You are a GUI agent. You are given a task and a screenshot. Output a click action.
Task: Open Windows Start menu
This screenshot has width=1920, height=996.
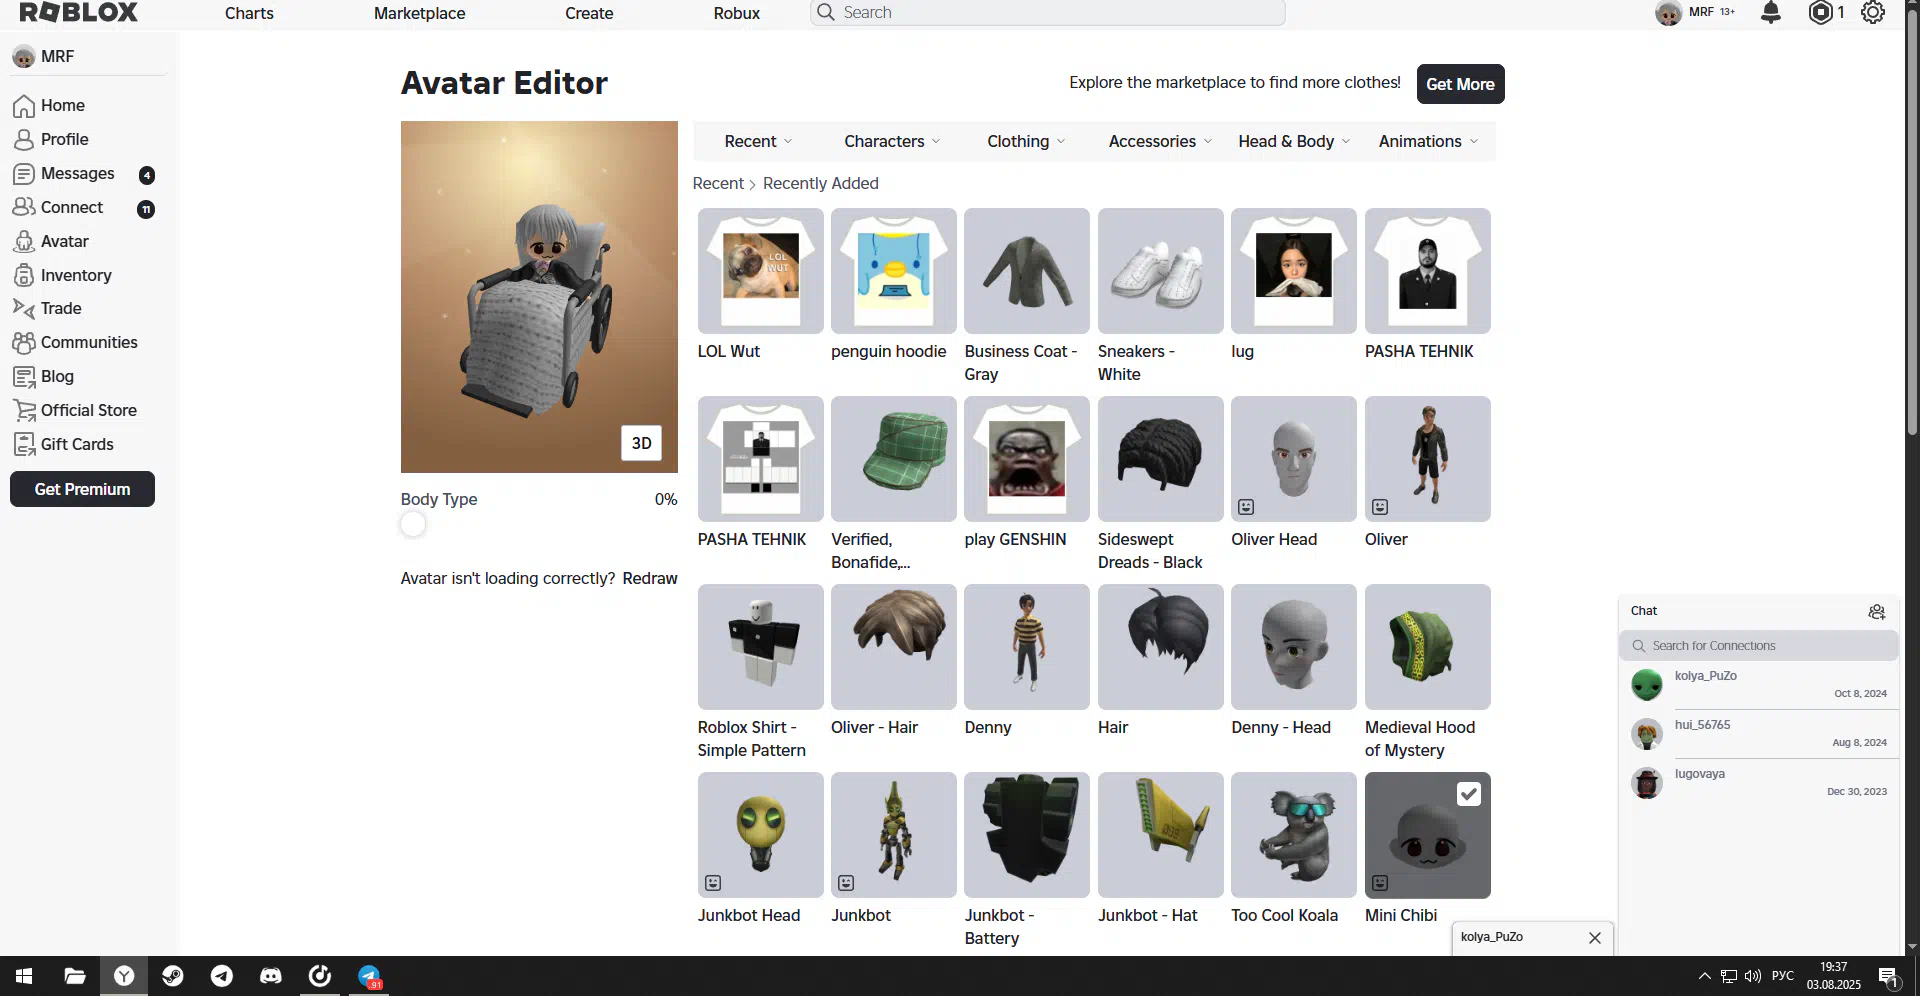click(24, 976)
